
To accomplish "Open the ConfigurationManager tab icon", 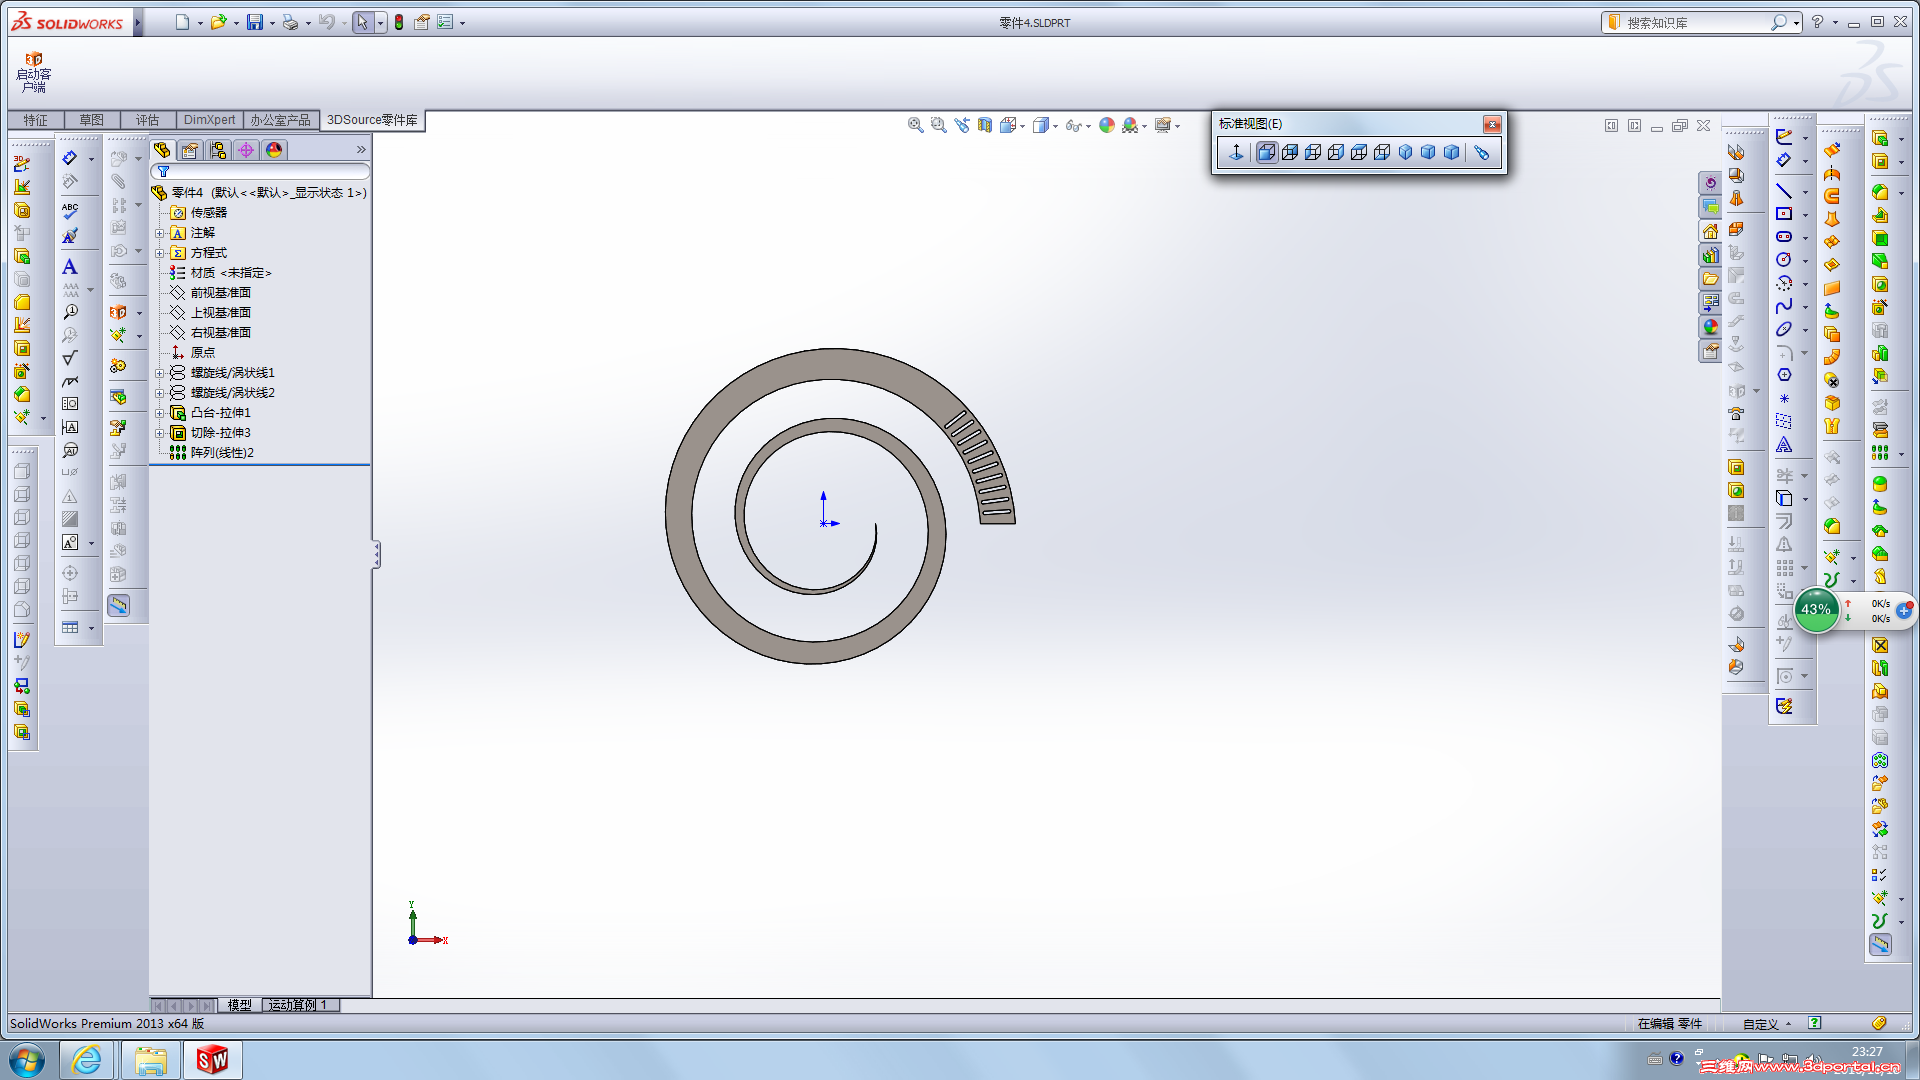I will pyautogui.click(x=218, y=150).
